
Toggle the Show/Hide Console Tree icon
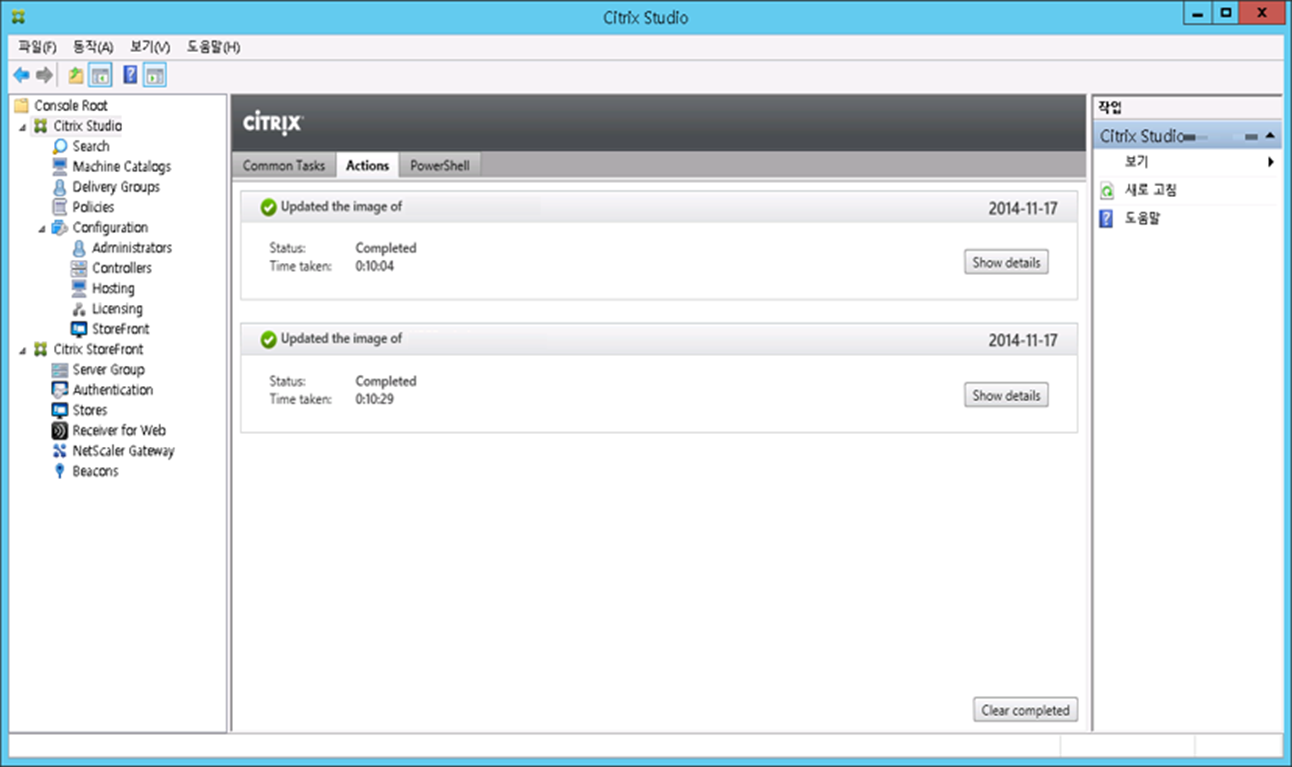pos(100,75)
